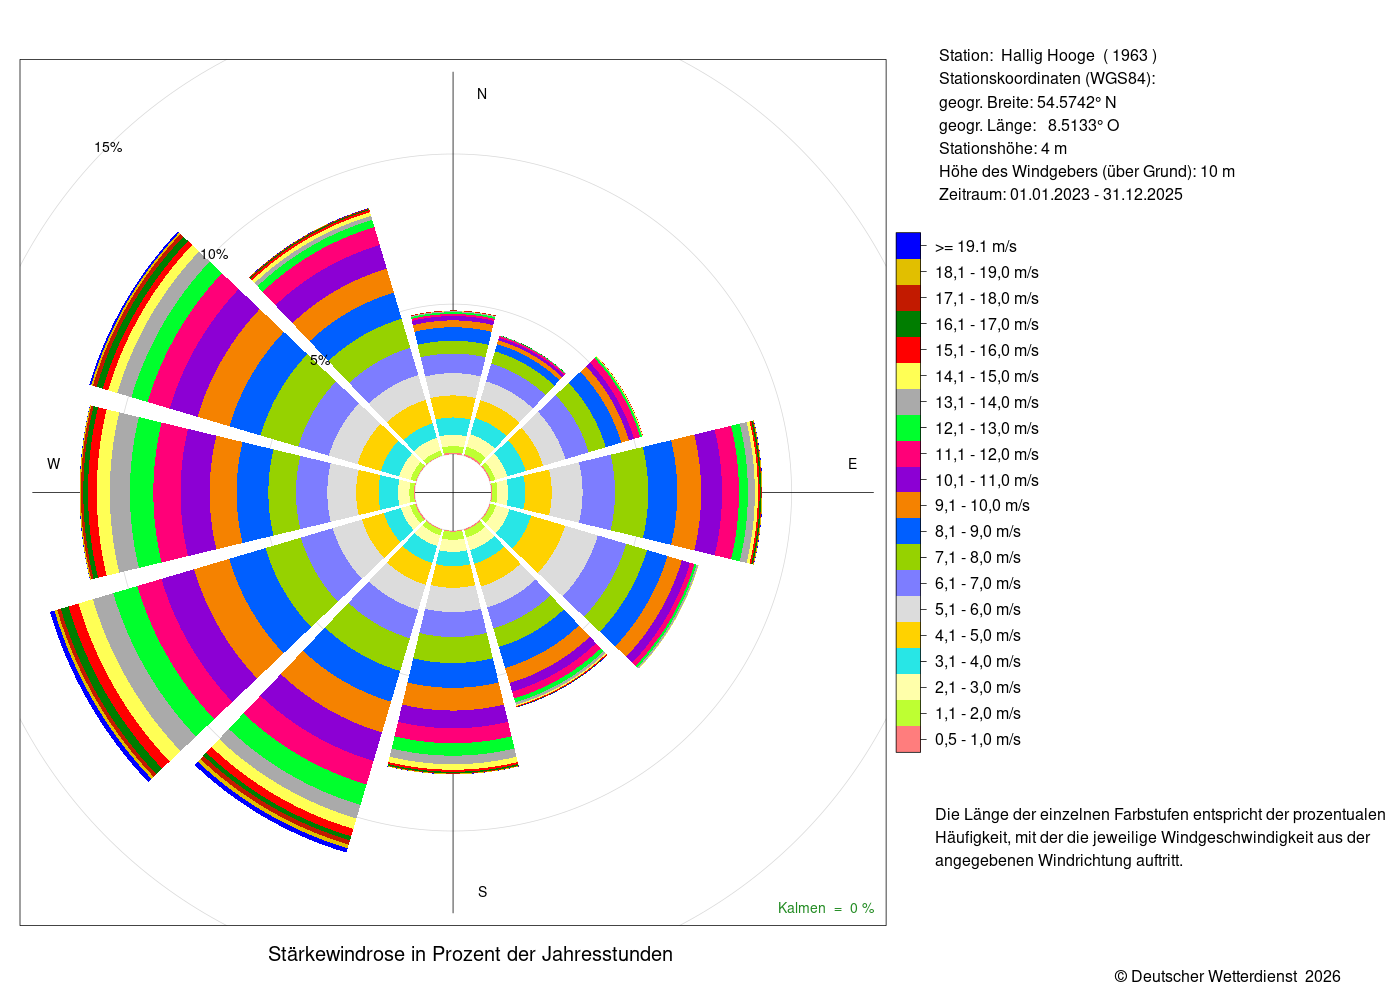Click the azure blue 8,1 - 9,0 m/s swatch
The height and width of the screenshot is (1000, 1400).
(908, 531)
